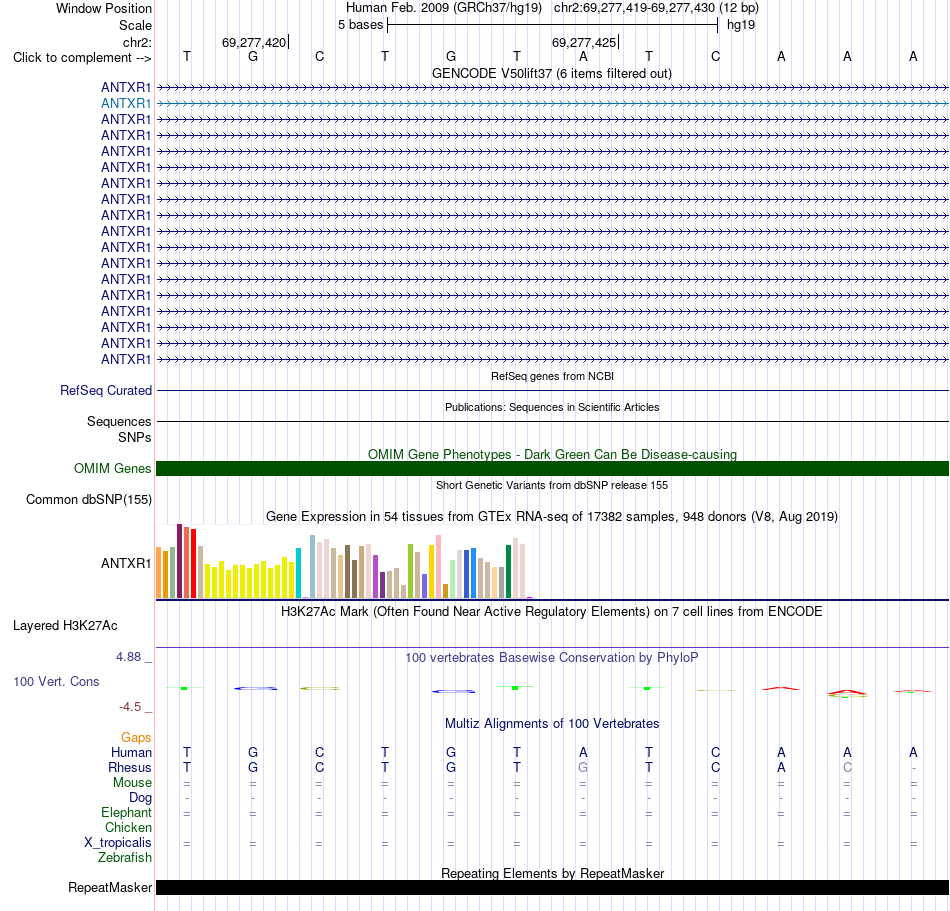Click the 'Scale' track label

(x=135, y=25)
